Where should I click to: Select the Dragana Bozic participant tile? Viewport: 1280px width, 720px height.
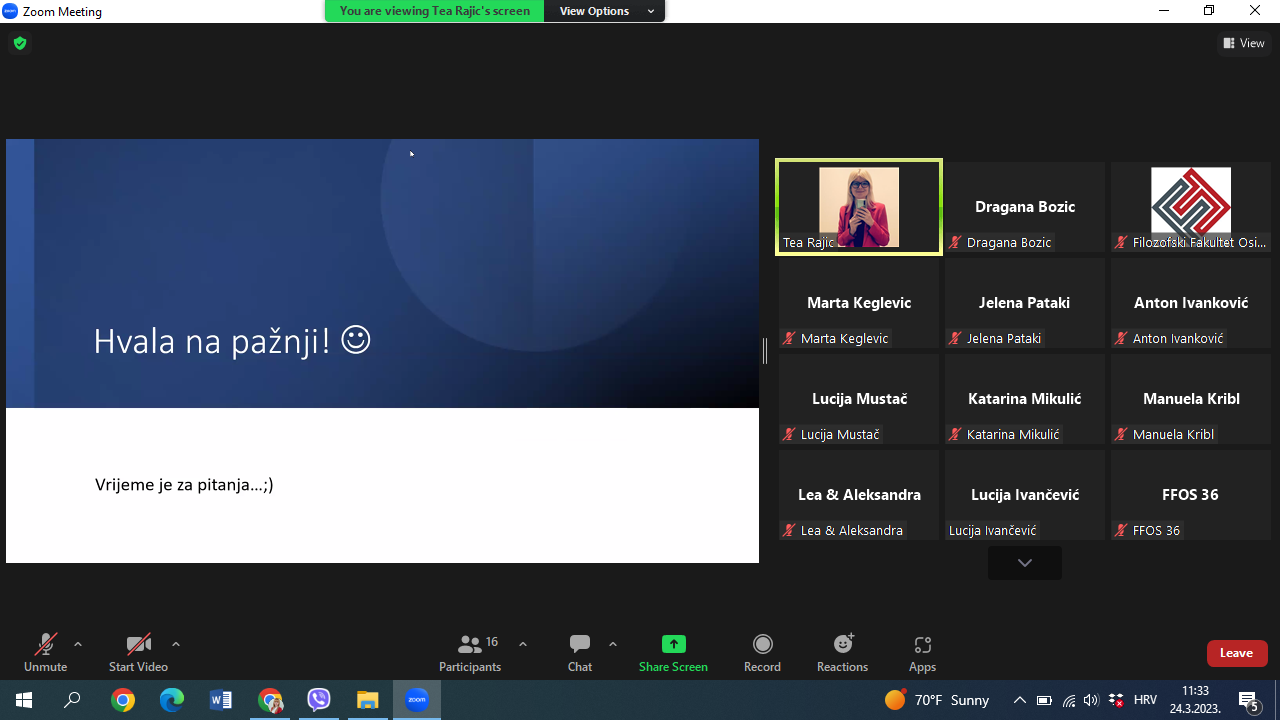pyautogui.click(x=1025, y=207)
